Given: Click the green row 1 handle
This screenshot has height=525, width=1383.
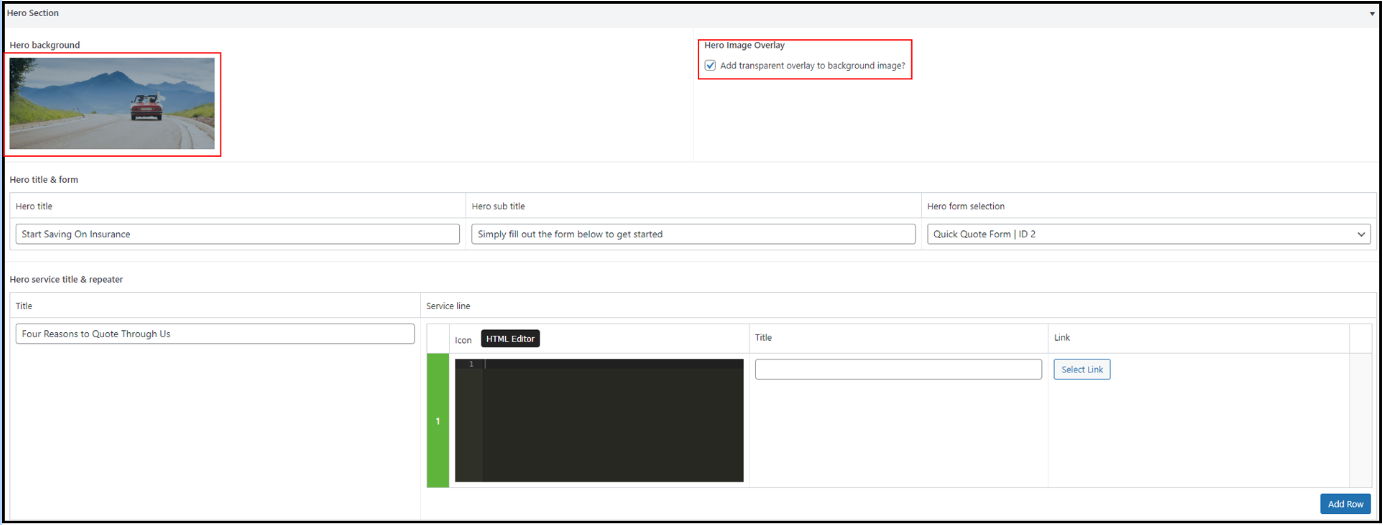Looking at the screenshot, I should pyautogui.click(x=438, y=420).
